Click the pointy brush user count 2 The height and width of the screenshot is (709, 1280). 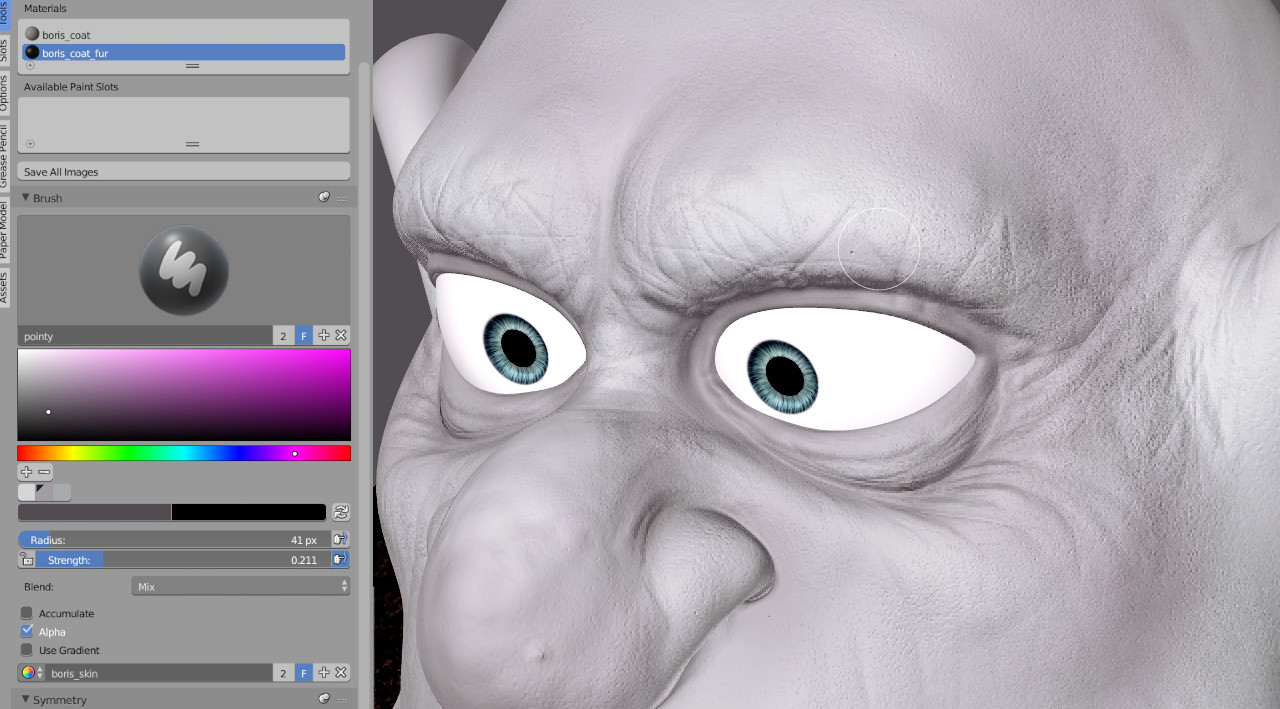[x=284, y=336]
